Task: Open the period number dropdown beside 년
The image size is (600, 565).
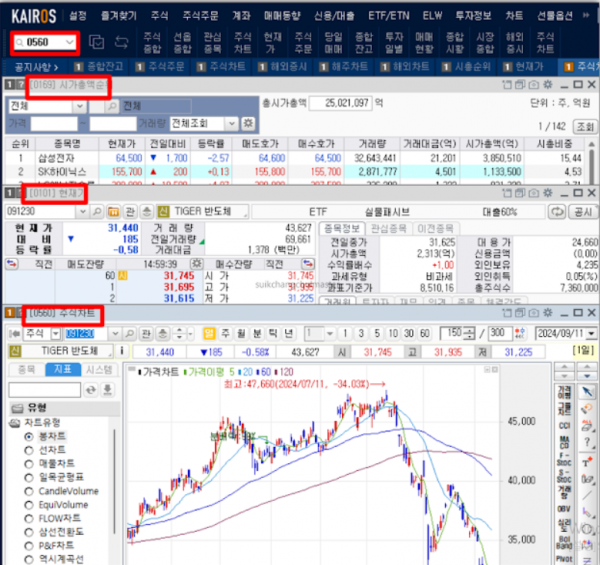Action: [x=329, y=334]
